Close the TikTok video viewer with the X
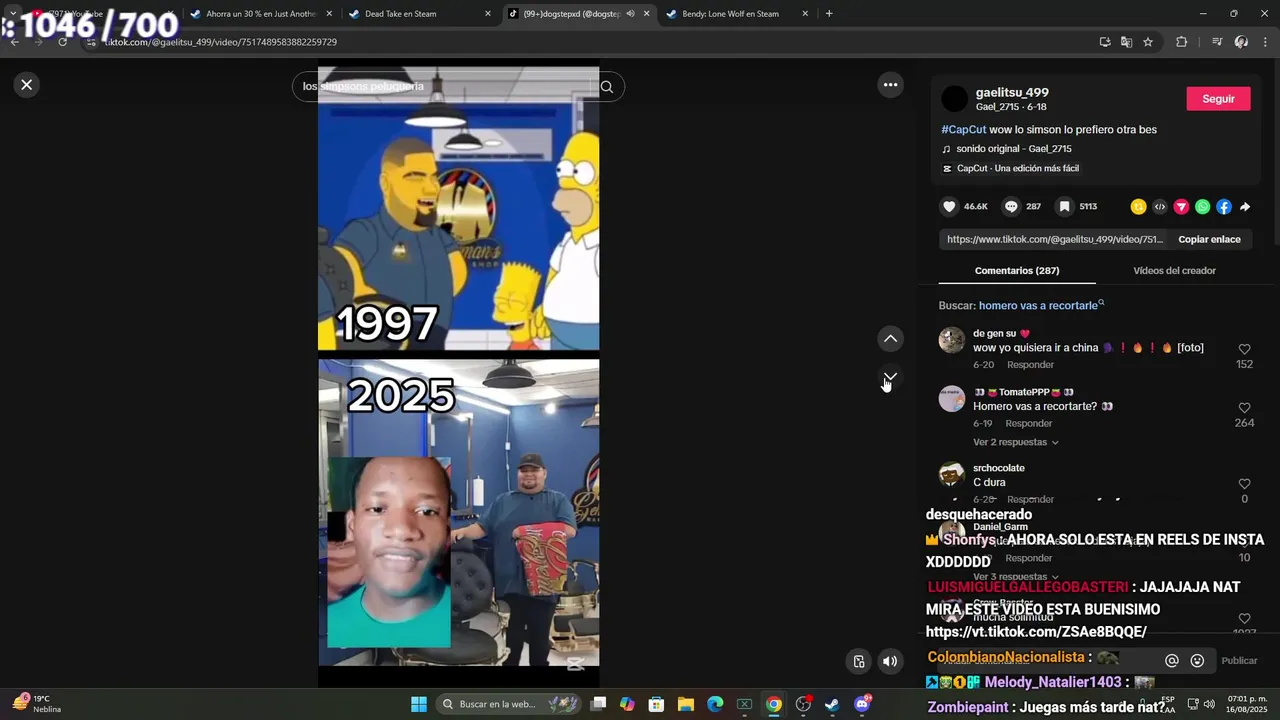Image resolution: width=1280 pixels, height=720 pixels. pyautogui.click(x=27, y=85)
